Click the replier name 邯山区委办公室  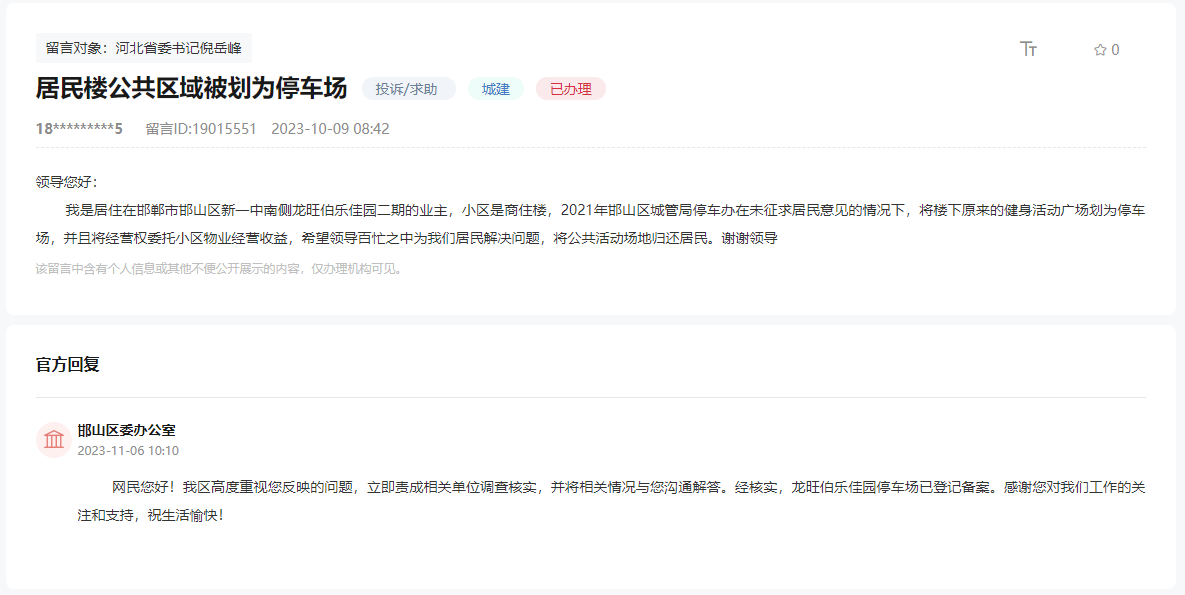[x=126, y=430]
